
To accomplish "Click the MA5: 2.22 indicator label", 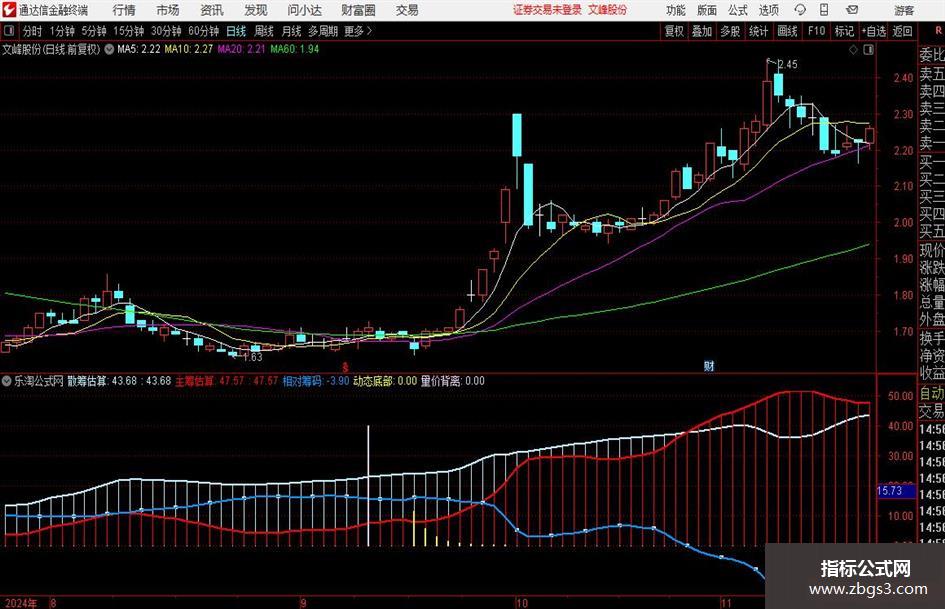I will [x=139, y=49].
